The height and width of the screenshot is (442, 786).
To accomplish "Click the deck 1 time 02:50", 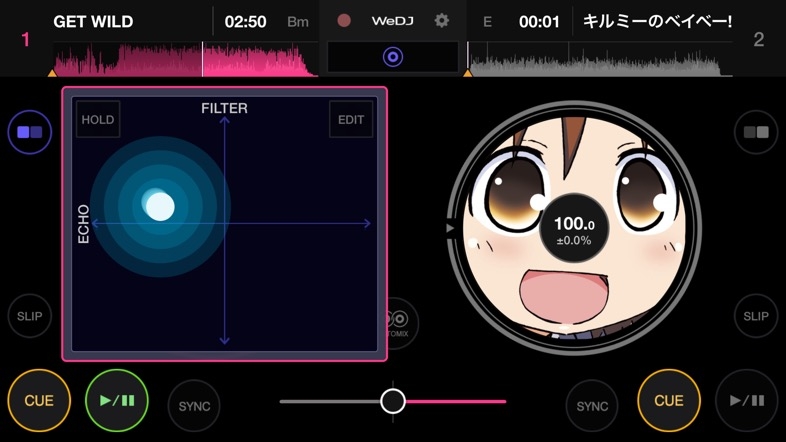I will (x=245, y=22).
